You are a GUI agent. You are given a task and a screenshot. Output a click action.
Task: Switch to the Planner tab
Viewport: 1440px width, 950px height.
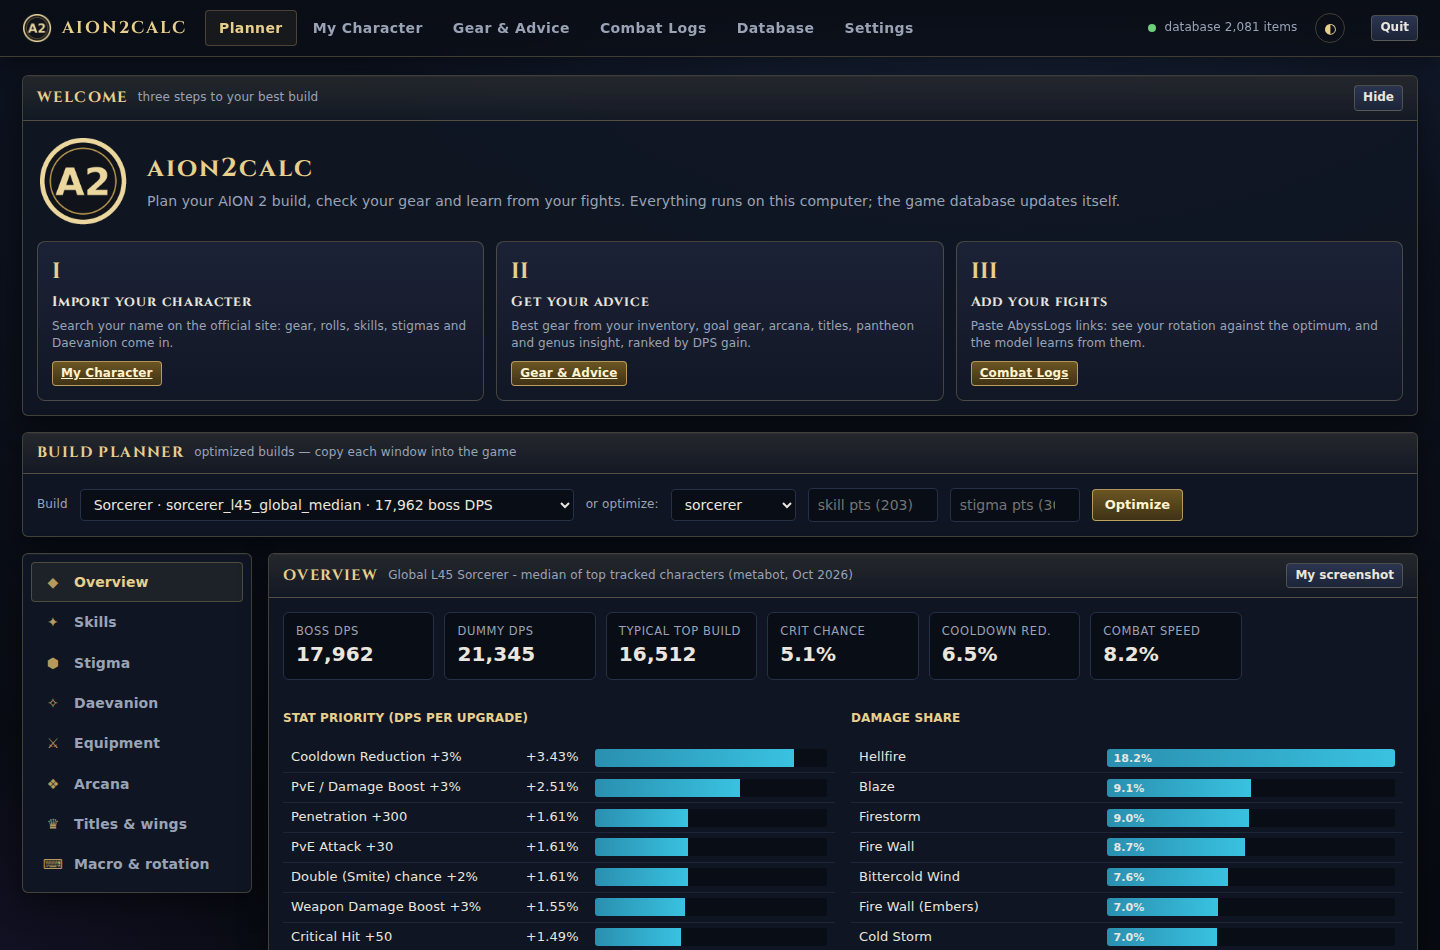tap(251, 28)
